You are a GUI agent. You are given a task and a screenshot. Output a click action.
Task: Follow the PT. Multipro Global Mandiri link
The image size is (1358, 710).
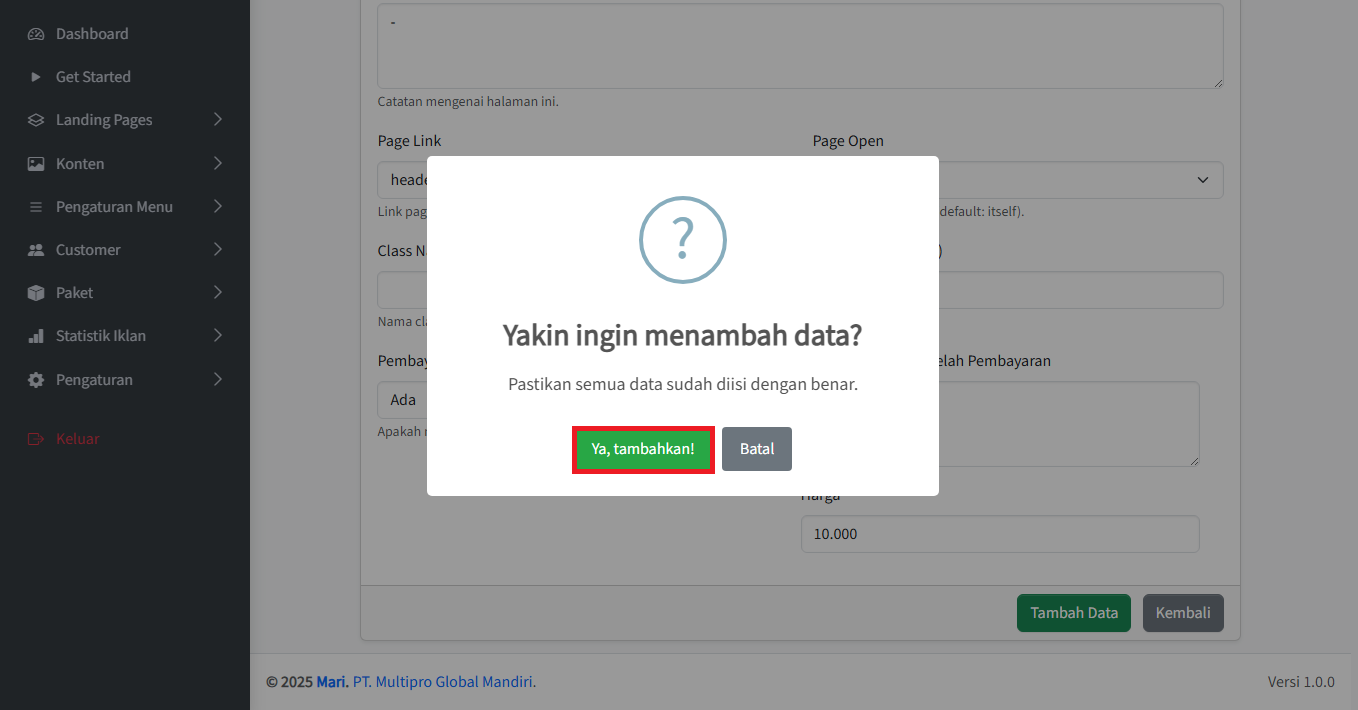coord(444,682)
